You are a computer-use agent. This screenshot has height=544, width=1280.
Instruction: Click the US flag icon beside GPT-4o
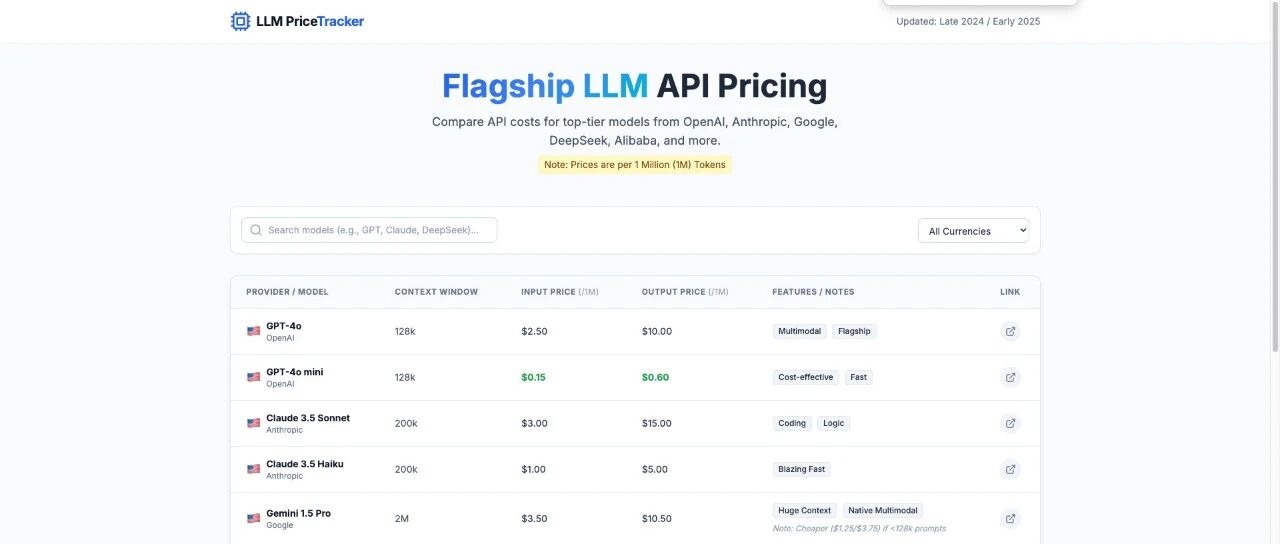tap(253, 331)
